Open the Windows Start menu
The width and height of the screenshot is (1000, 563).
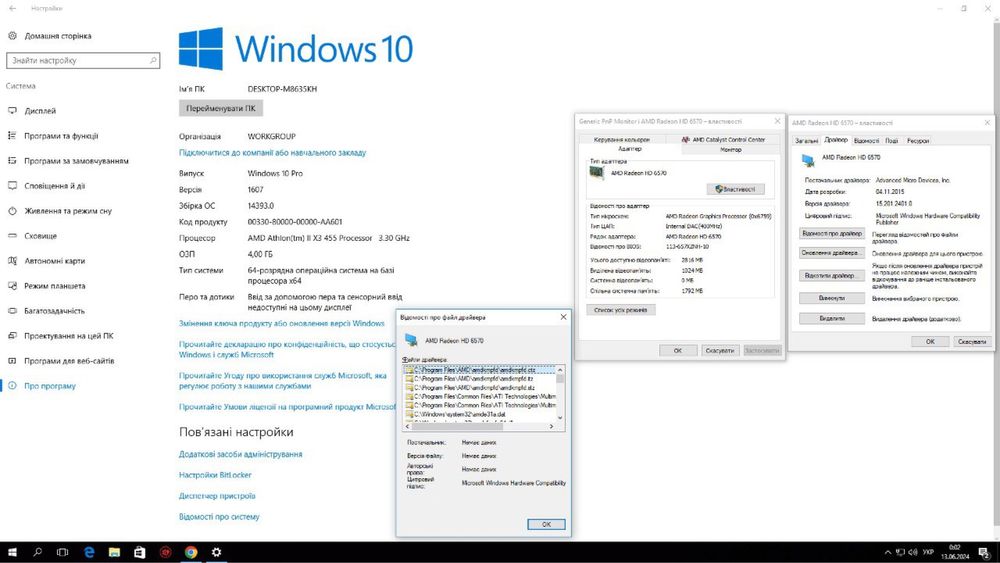pyautogui.click(x=12, y=552)
